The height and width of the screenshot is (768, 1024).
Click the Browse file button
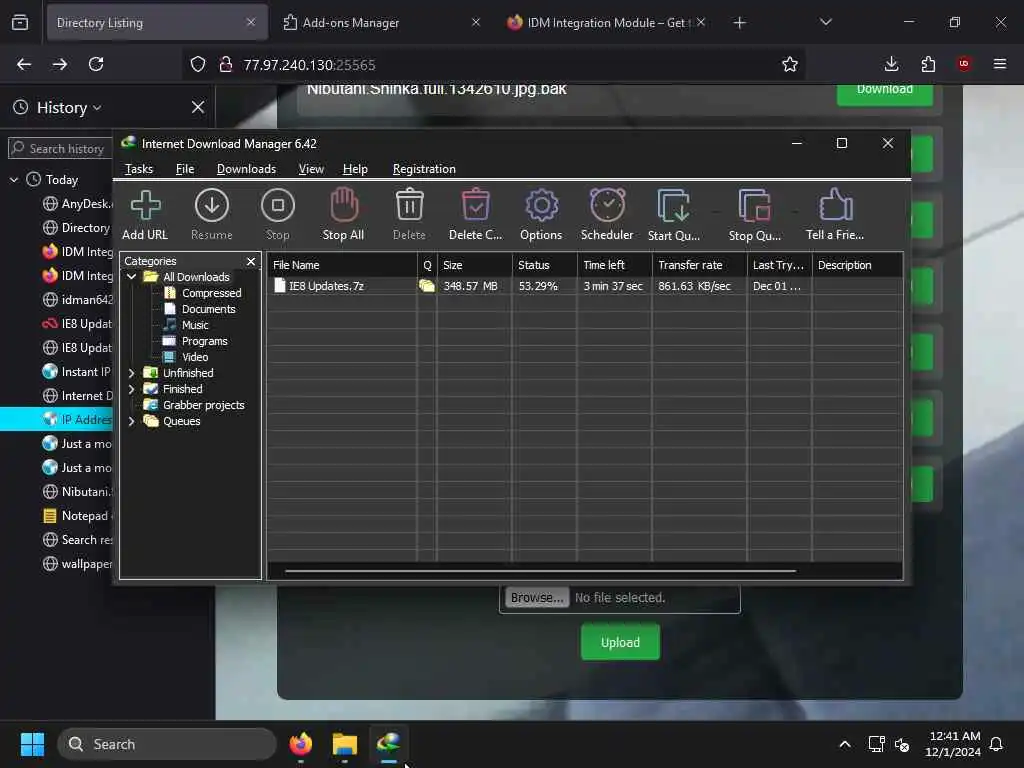click(x=536, y=598)
